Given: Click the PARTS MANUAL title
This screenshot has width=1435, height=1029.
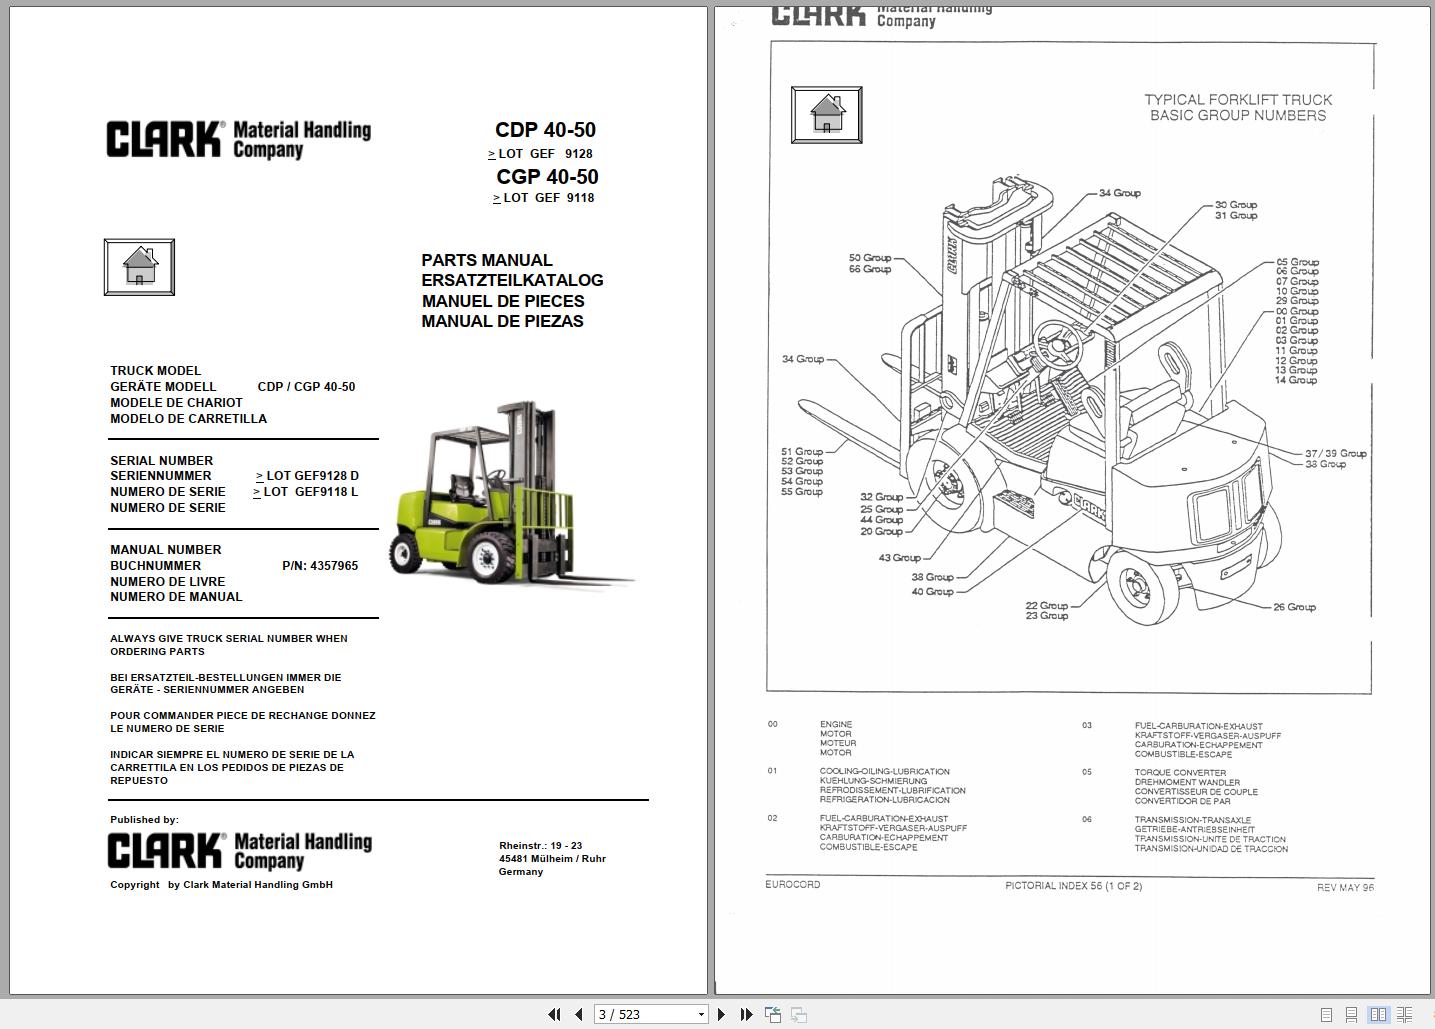Looking at the screenshot, I should click(x=487, y=260).
